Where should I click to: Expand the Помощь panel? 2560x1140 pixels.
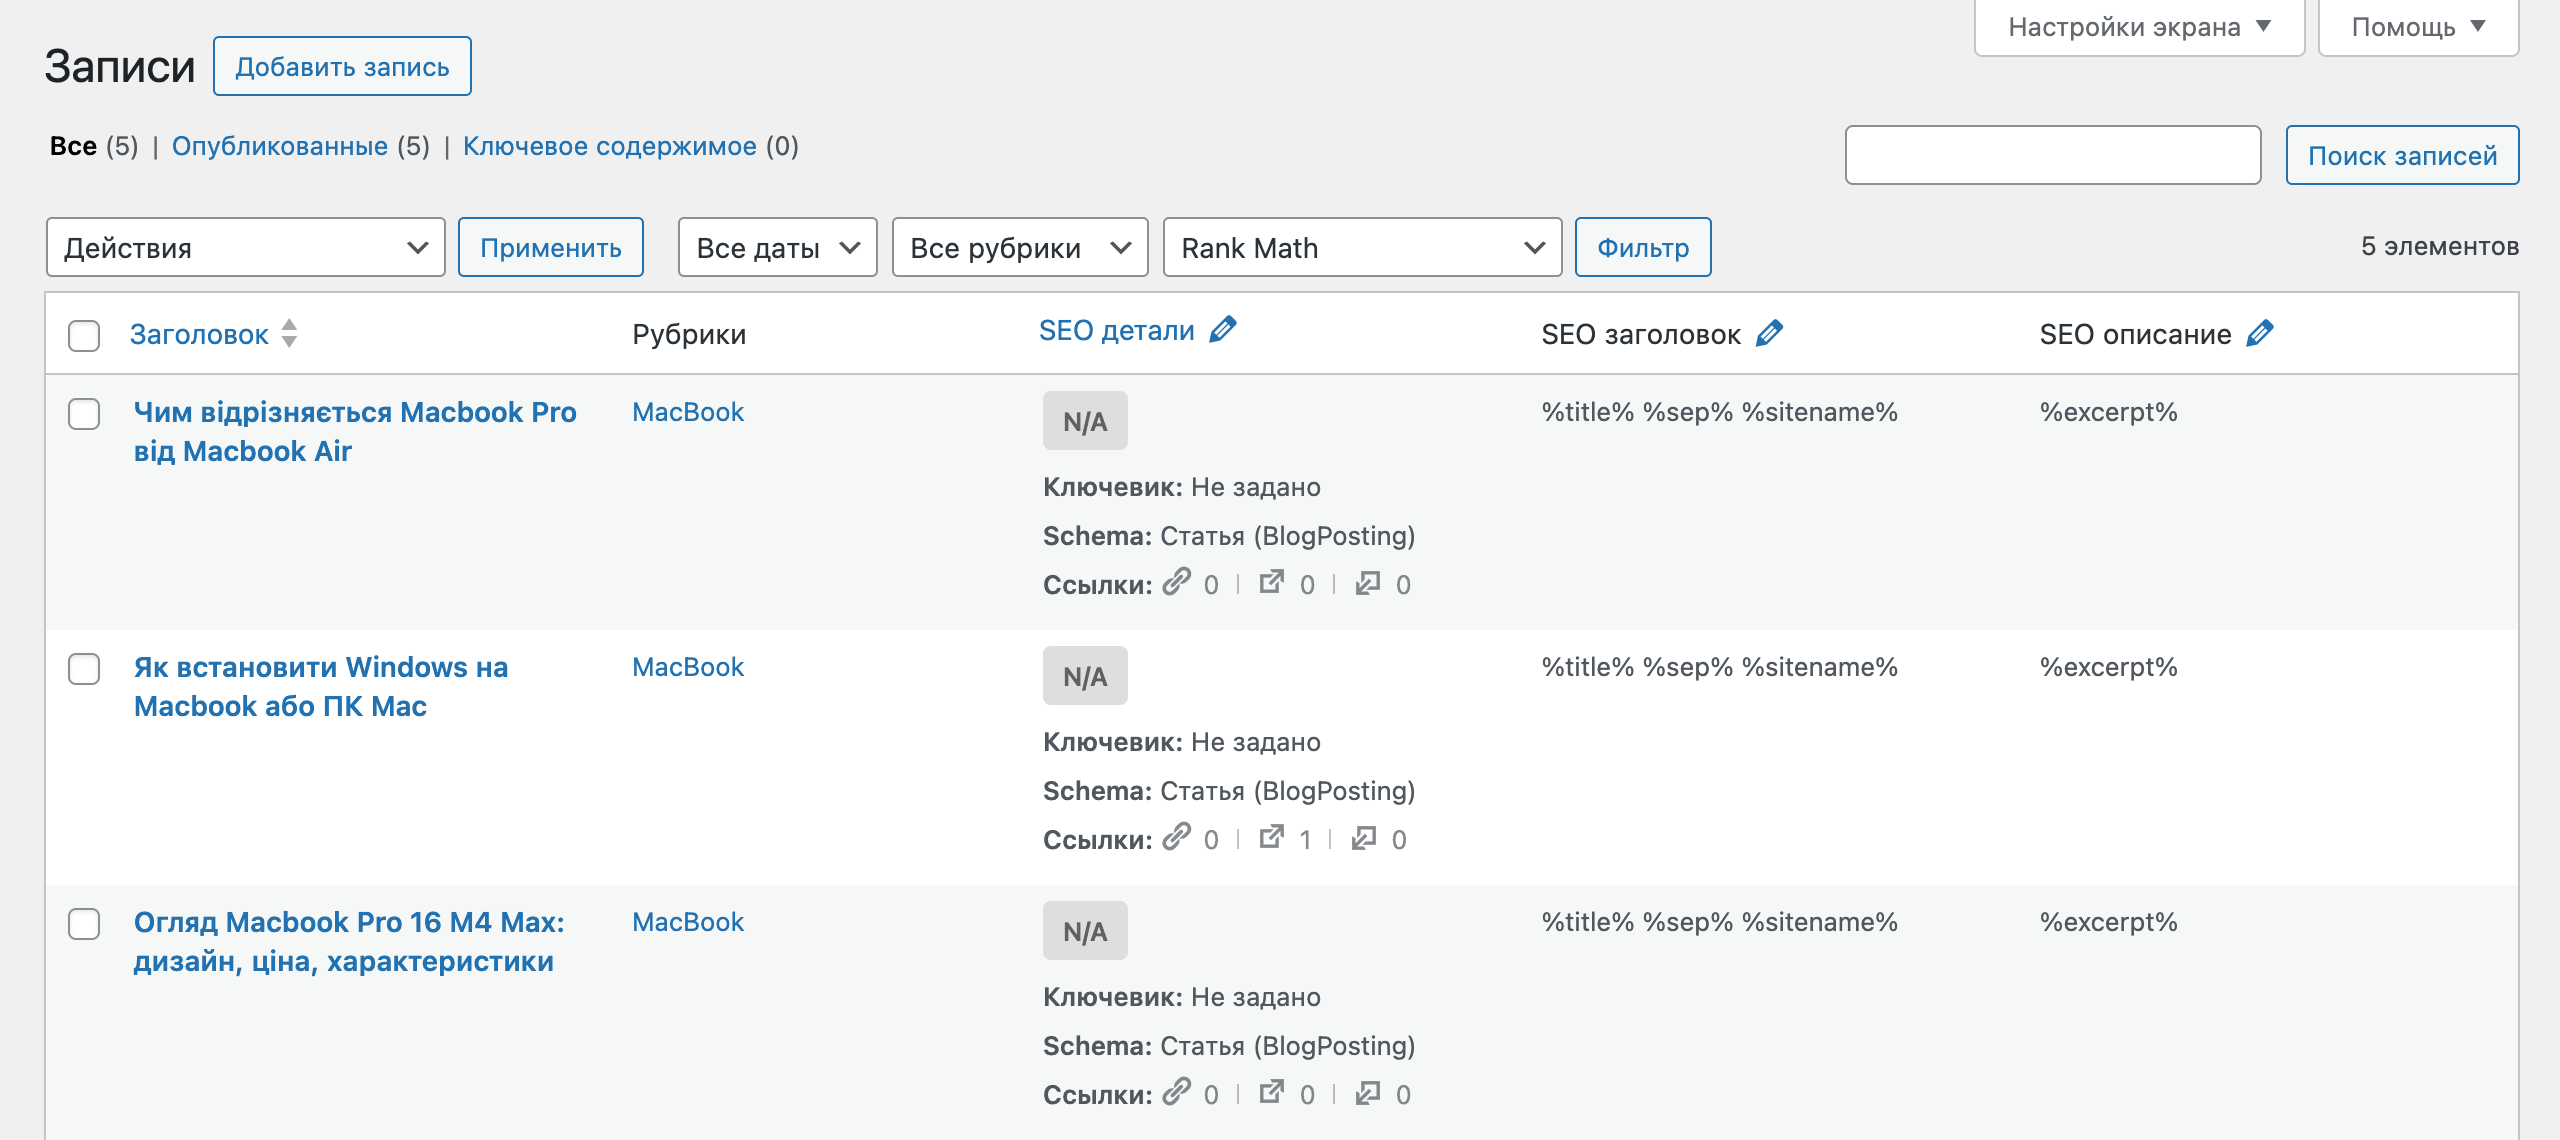click(2418, 27)
